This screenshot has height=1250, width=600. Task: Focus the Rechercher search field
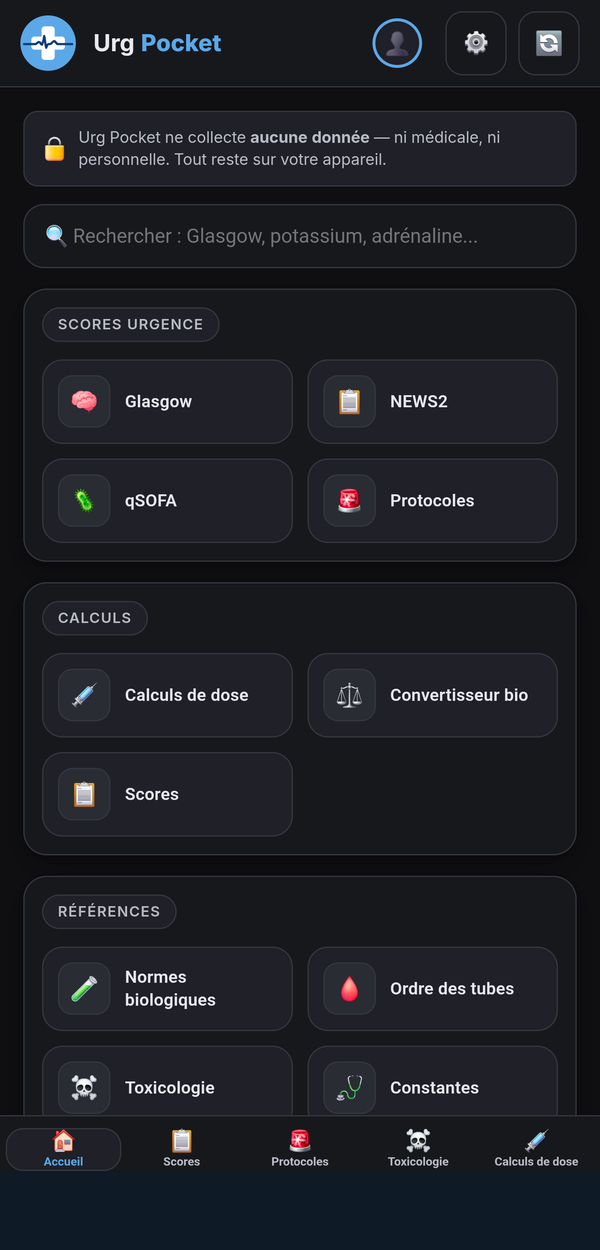click(300, 236)
